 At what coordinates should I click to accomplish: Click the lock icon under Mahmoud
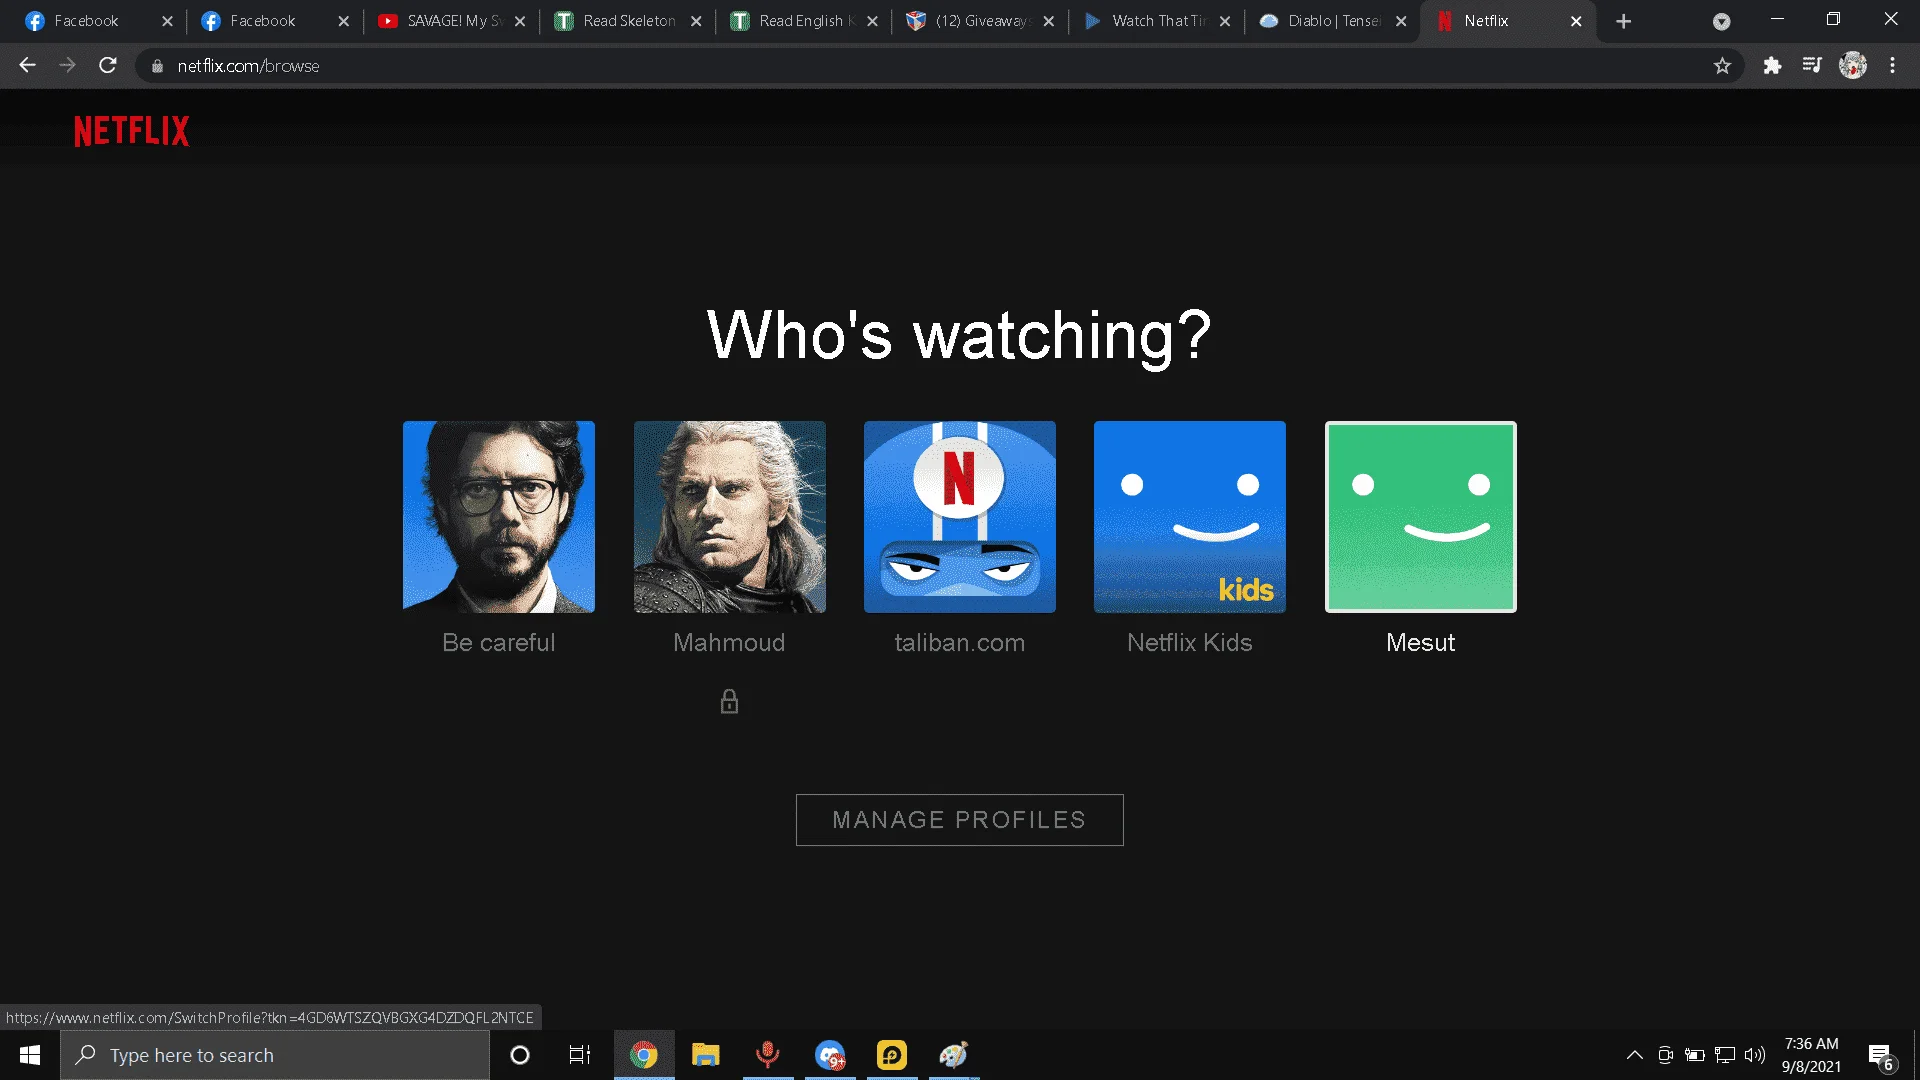730,701
